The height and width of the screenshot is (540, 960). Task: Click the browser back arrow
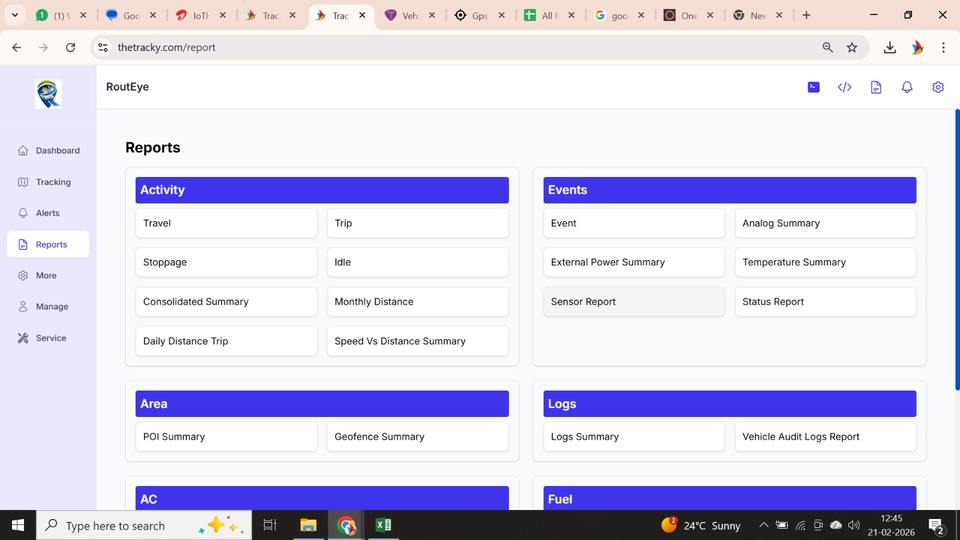pos(17,47)
